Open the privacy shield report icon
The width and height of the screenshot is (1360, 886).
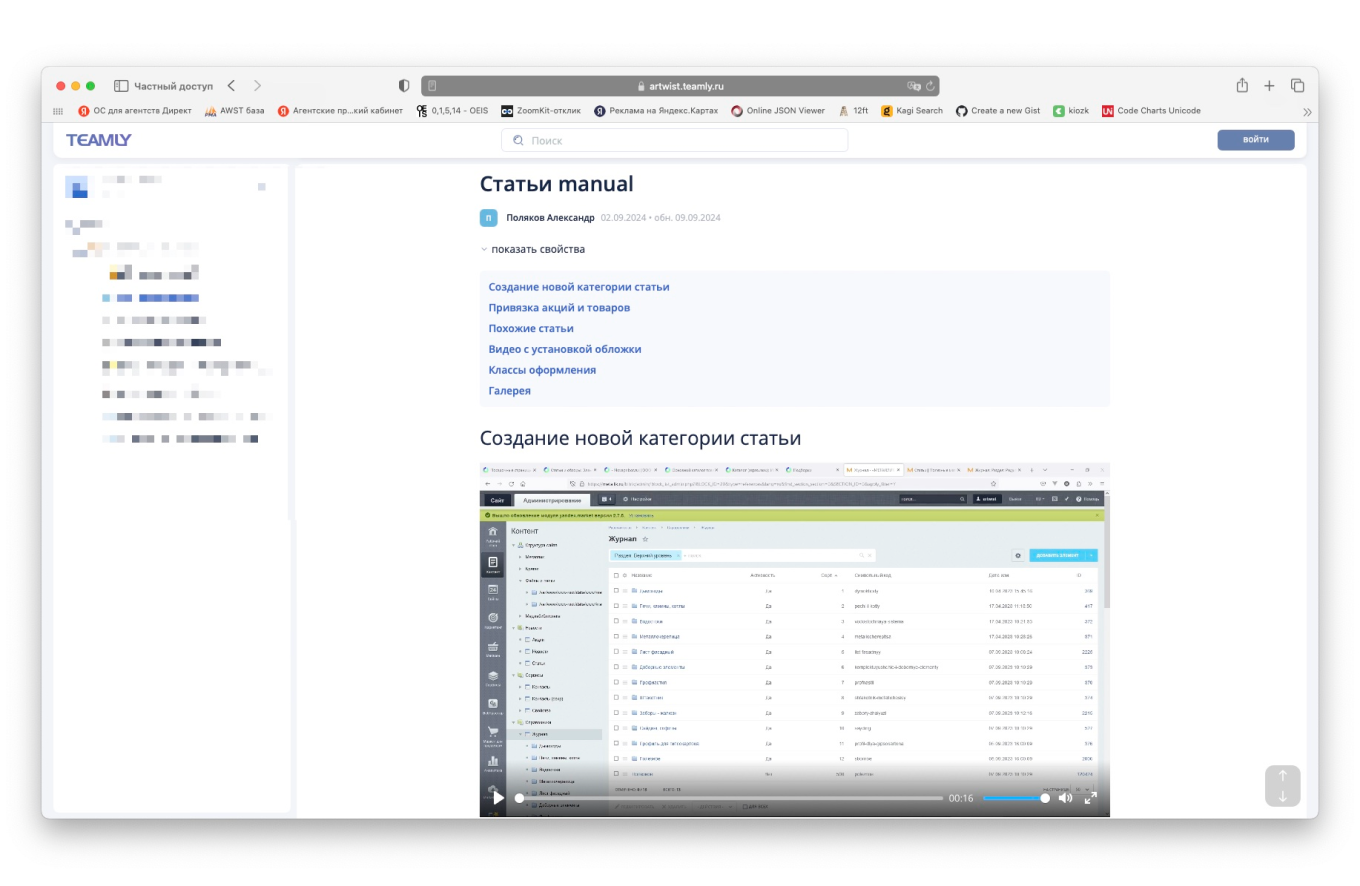pos(404,86)
